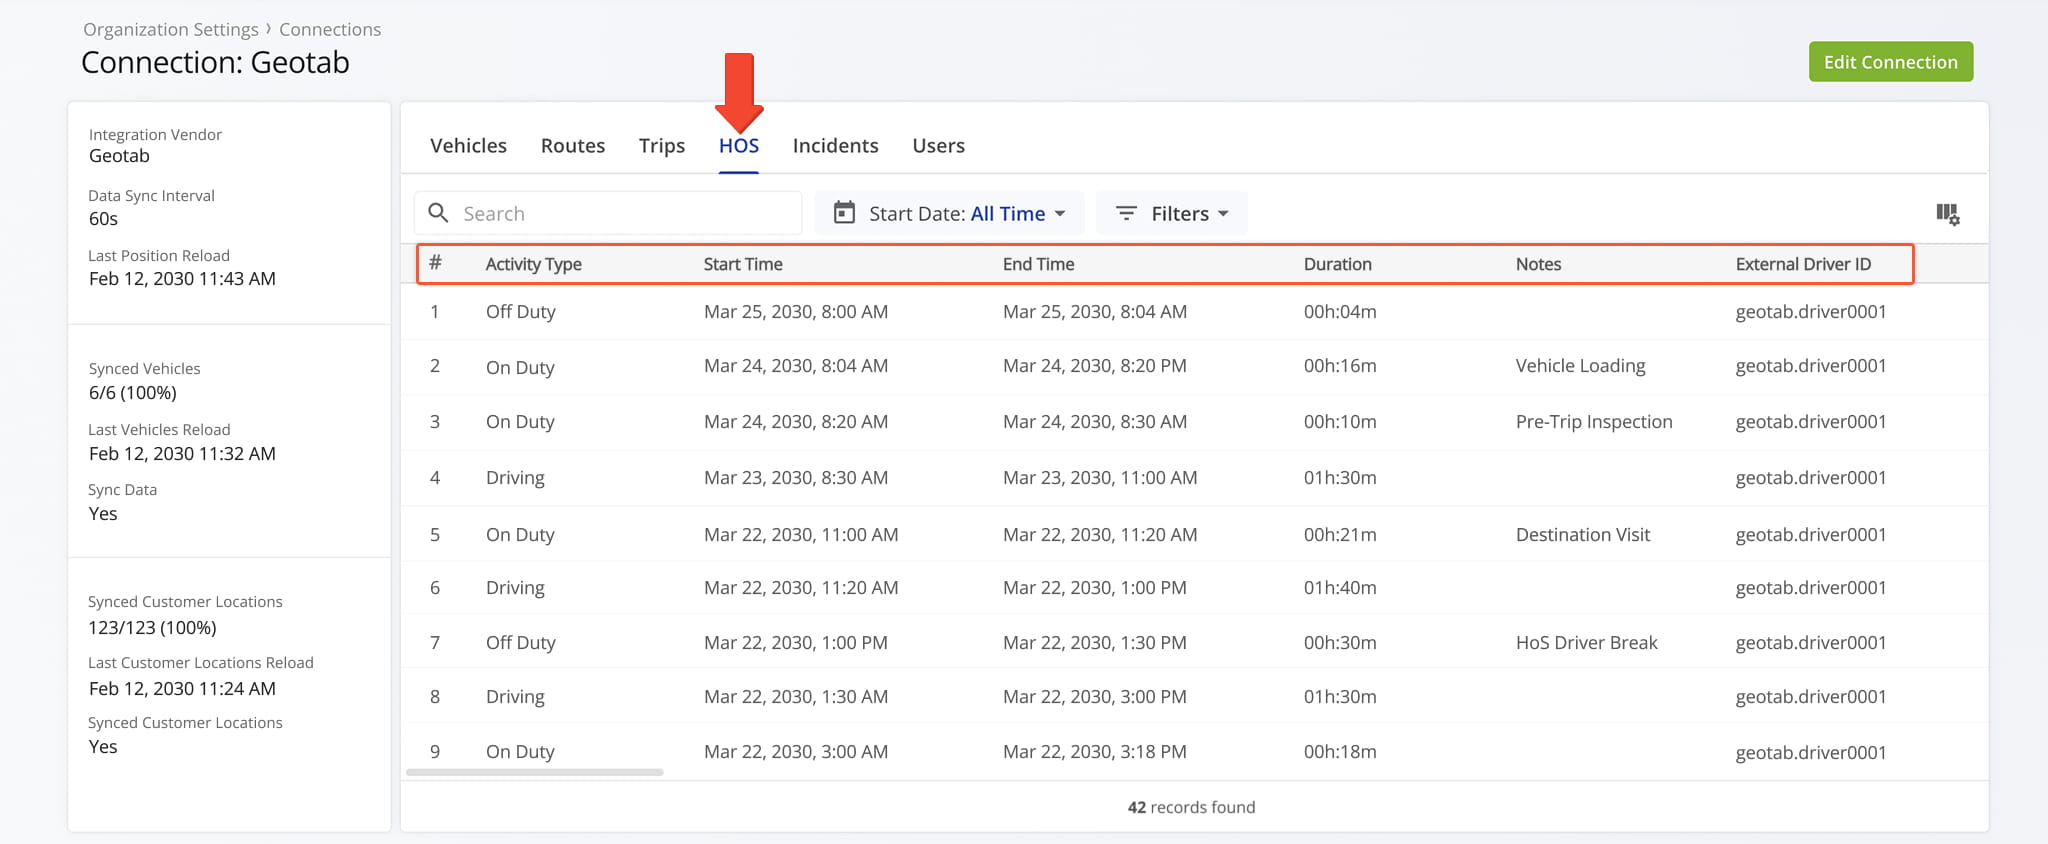Click the horizontal scrollbar under the table

(534, 772)
